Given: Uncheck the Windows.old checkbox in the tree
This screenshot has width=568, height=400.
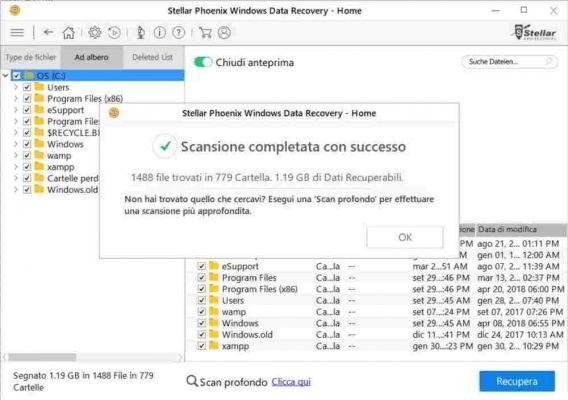Looking at the screenshot, I should pyautogui.click(x=27, y=189).
